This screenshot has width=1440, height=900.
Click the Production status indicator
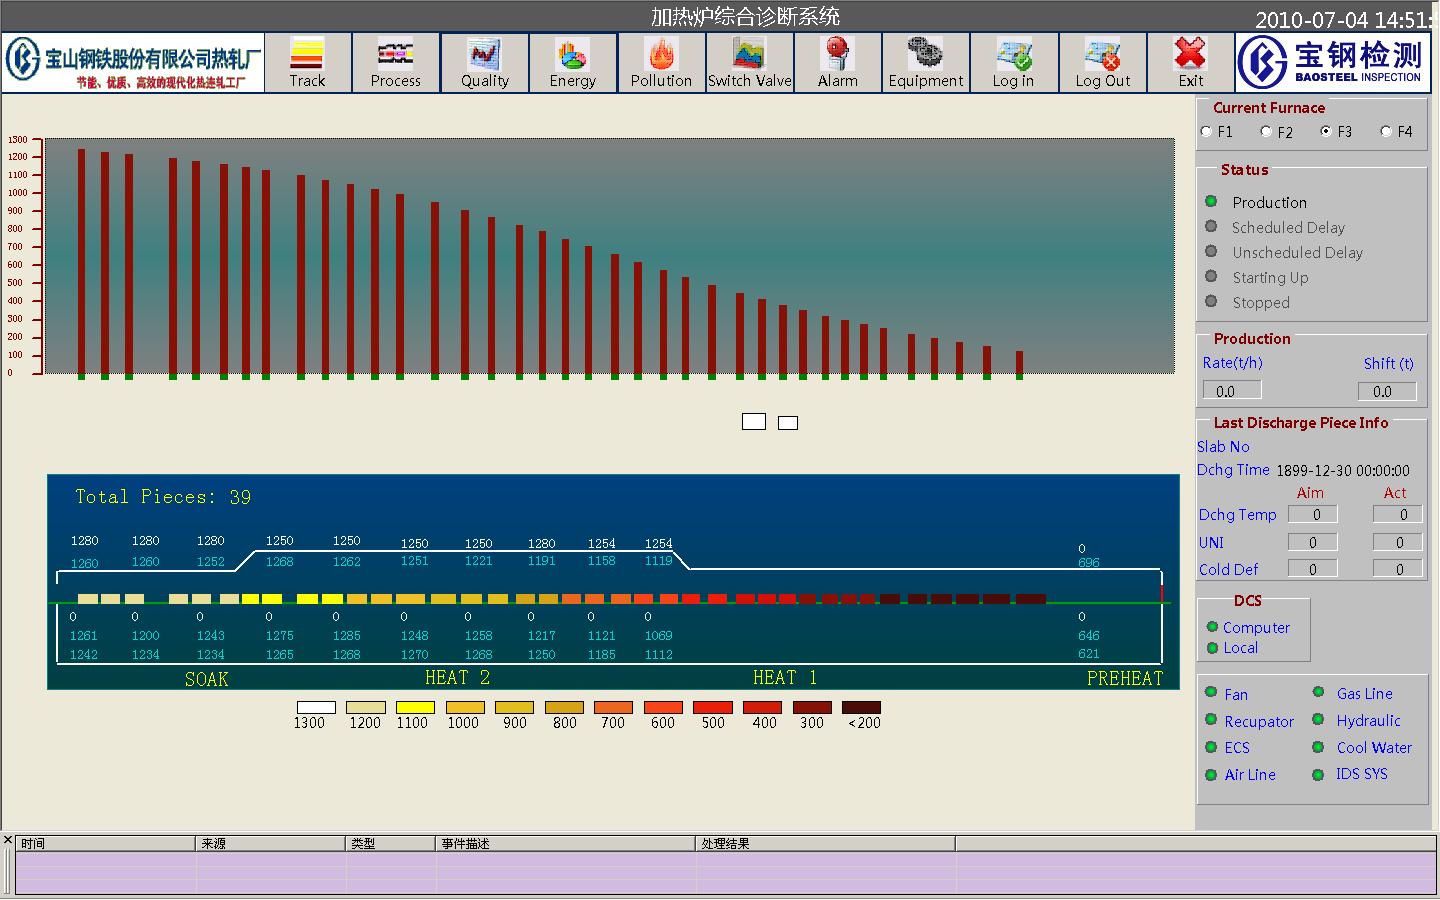click(1211, 201)
